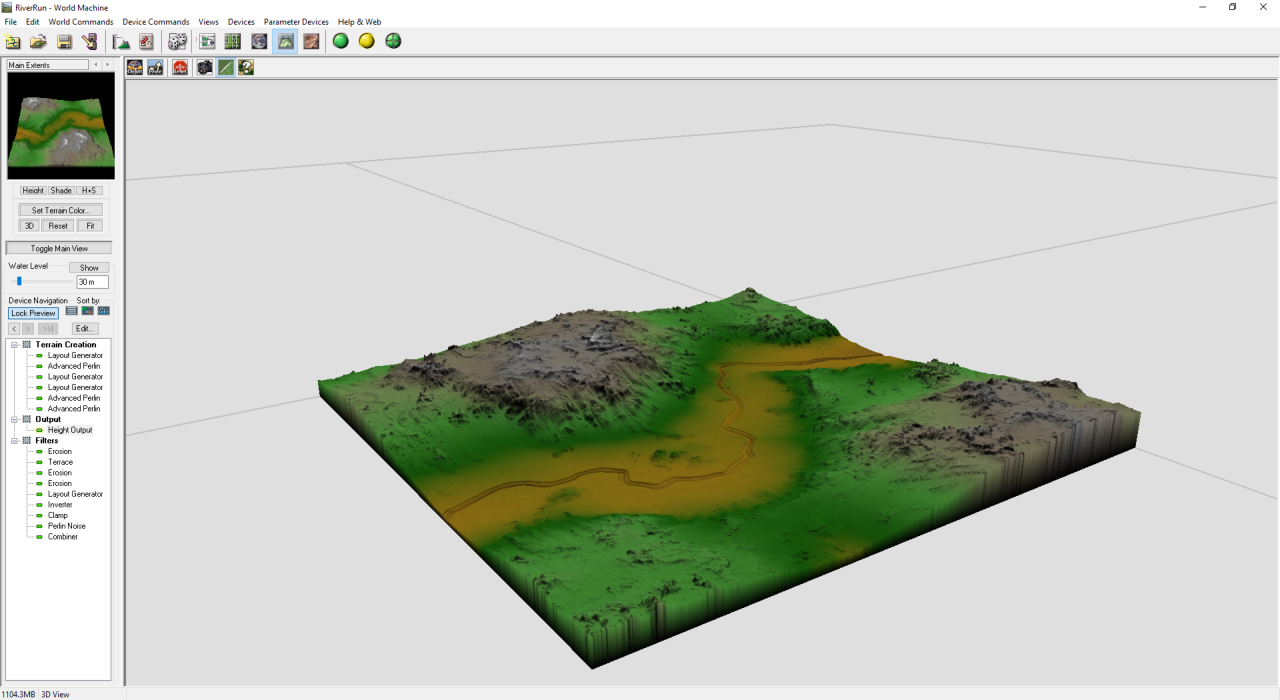
Task: Open the Main Extents dropdown
Action: tap(48, 65)
